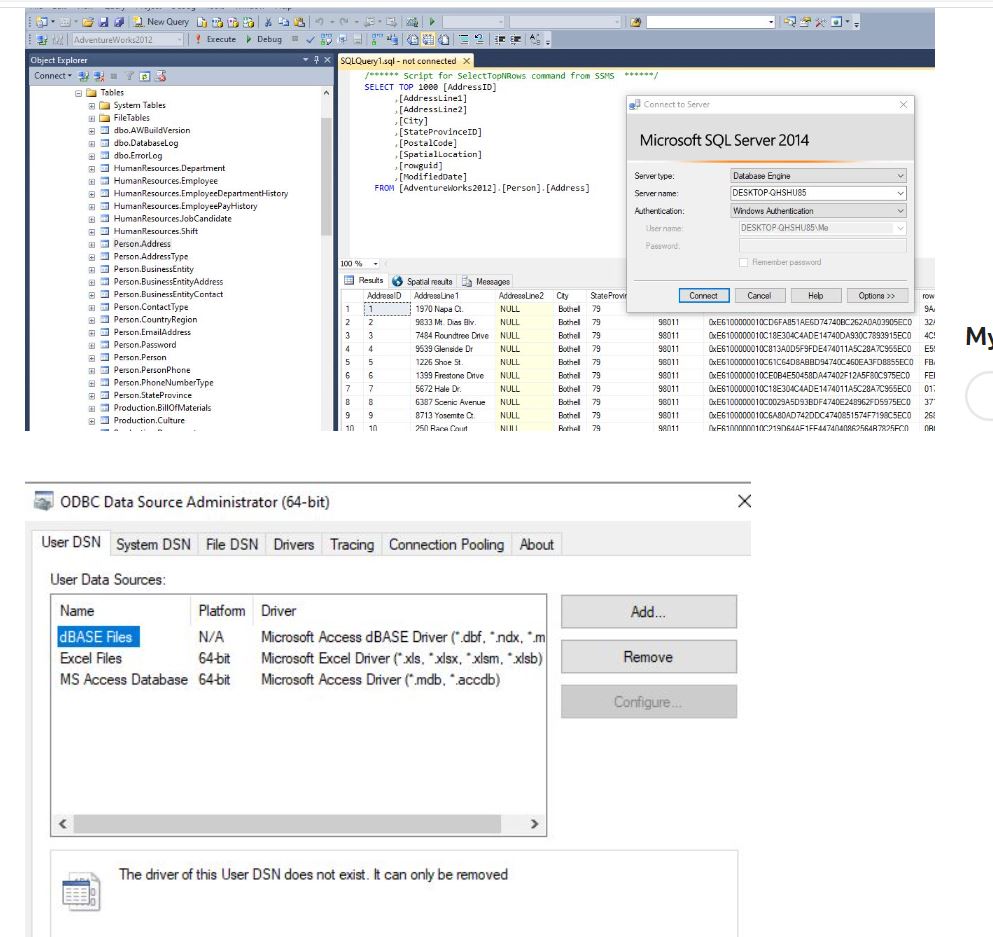
Task: Click the Execute query button
Action: pos(215,39)
